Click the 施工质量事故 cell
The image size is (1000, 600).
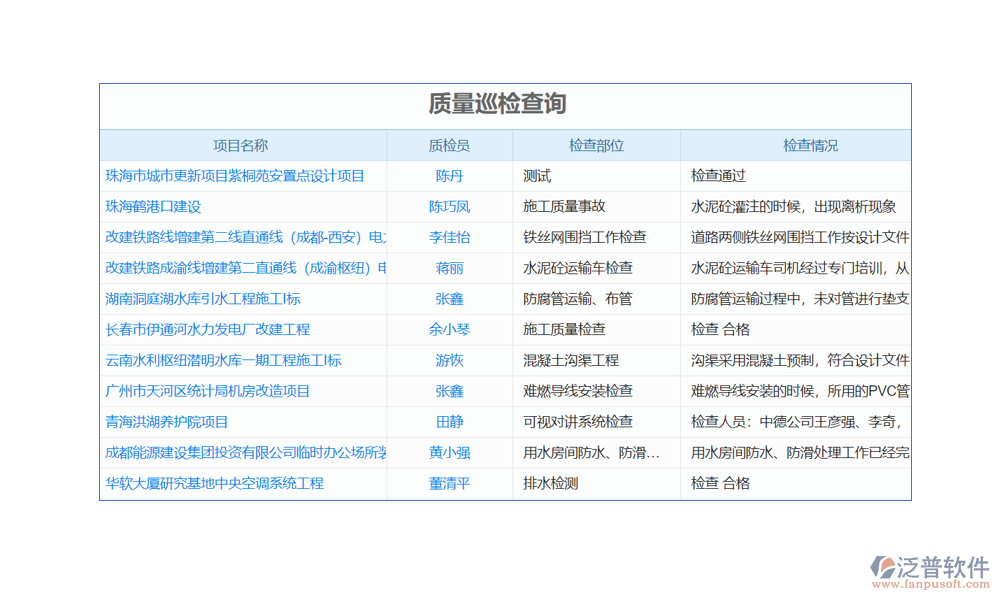pyautogui.click(x=564, y=207)
